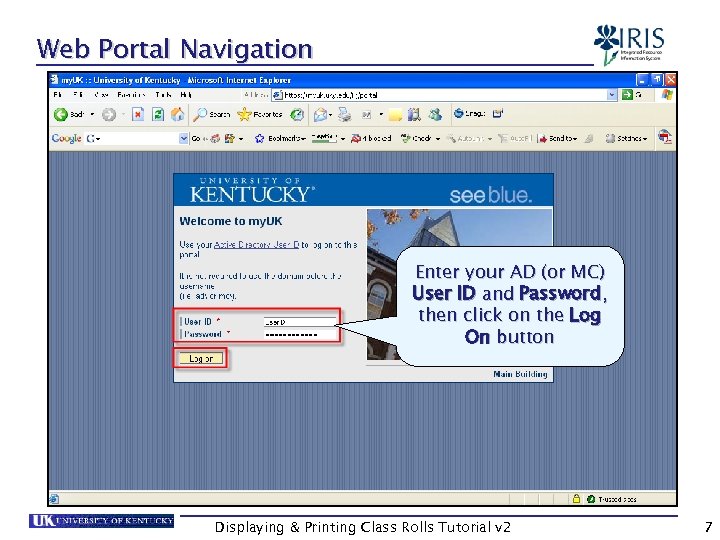
Task: Click the green Go arrow by address bar
Action: pyautogui.click(x=627, y=95)
